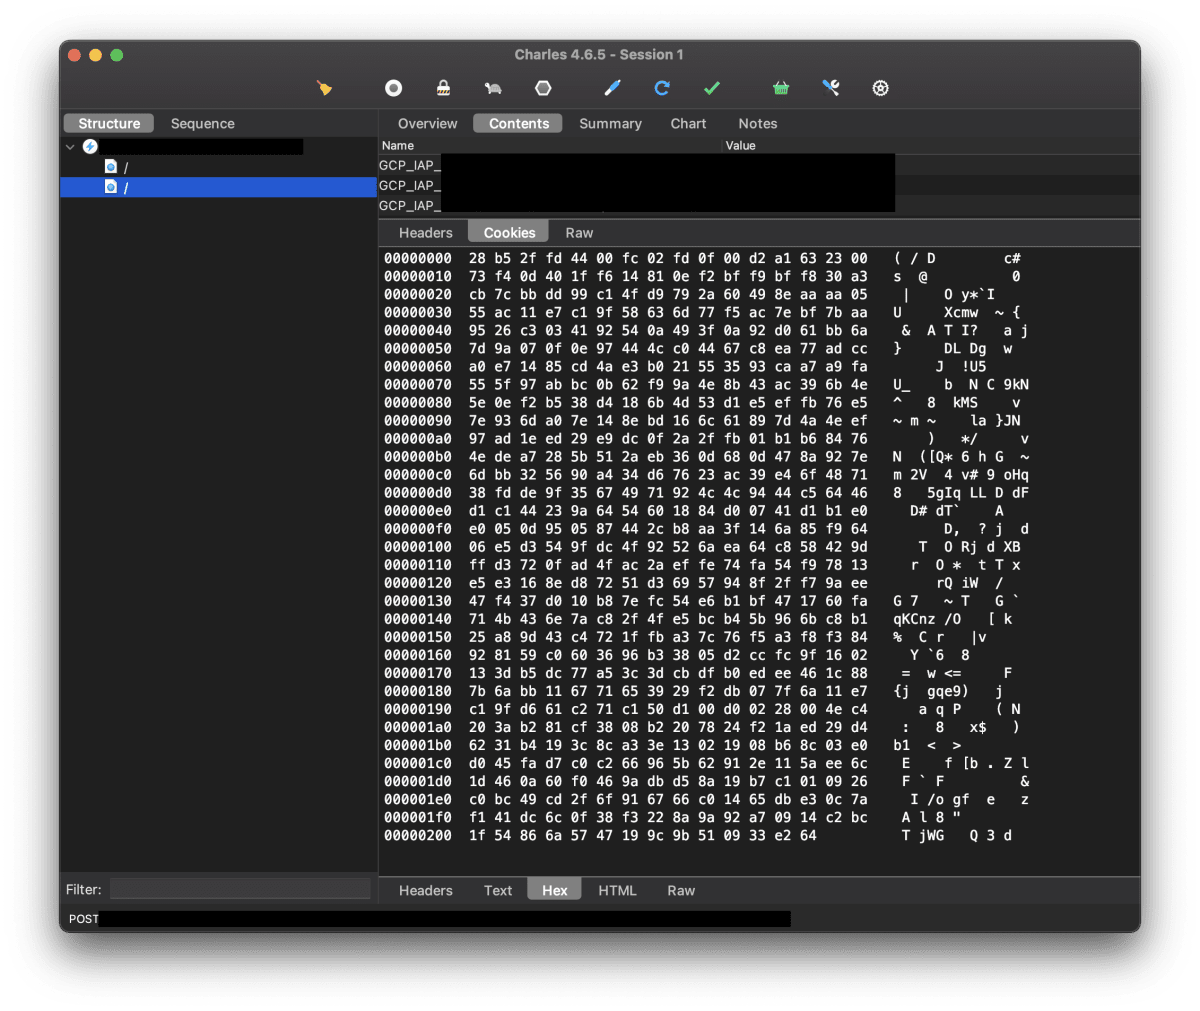
Task: Click the POST status bar label
Action: click(83, 918)
